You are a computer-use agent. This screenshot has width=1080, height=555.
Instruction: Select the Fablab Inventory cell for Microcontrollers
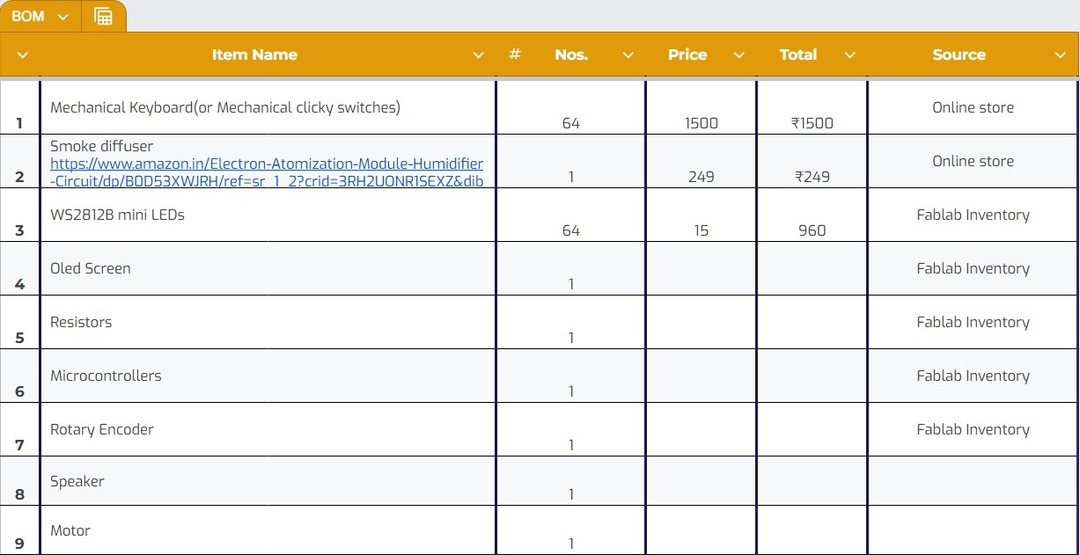(x=973, y=376)
